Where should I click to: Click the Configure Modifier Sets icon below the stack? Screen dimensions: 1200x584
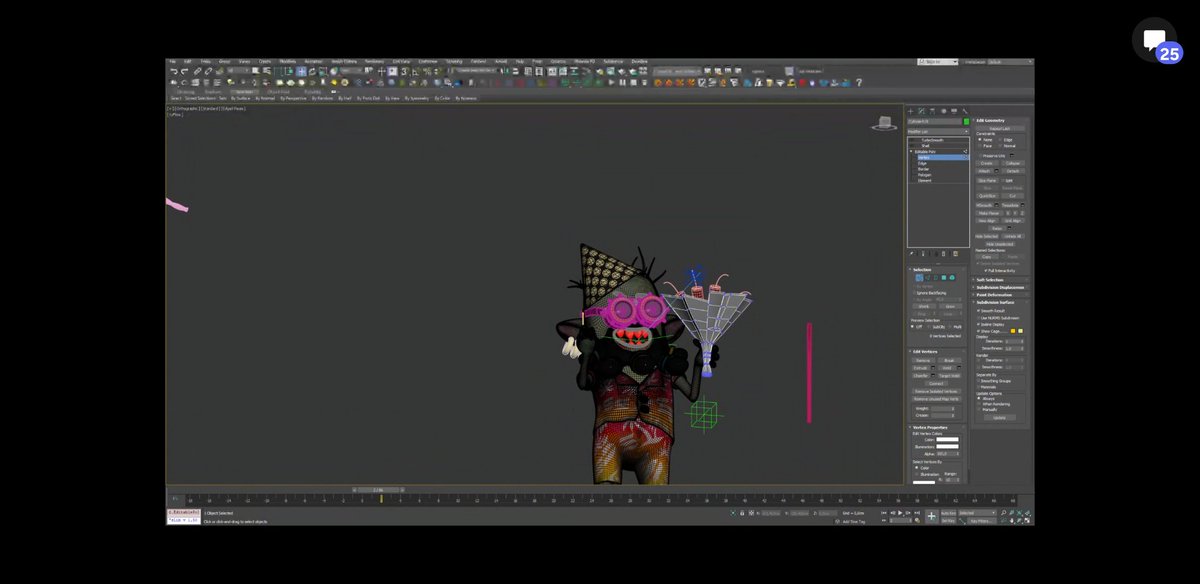coord(956,253)
